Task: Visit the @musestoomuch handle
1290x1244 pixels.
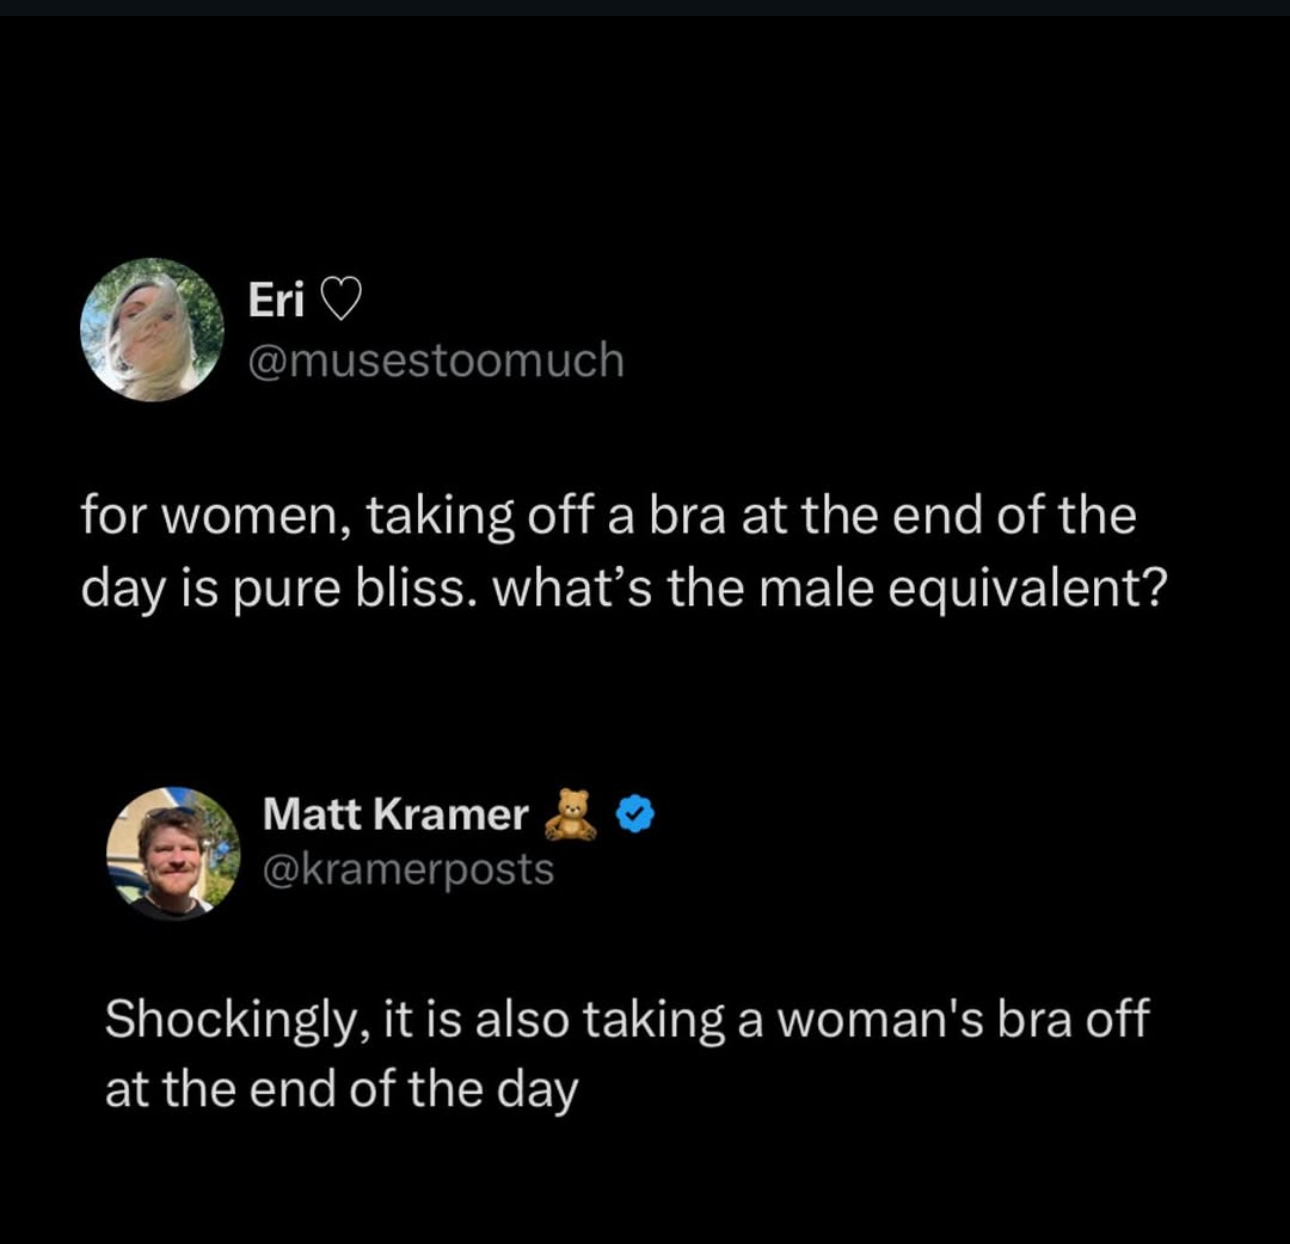Action: coord(435,360)
